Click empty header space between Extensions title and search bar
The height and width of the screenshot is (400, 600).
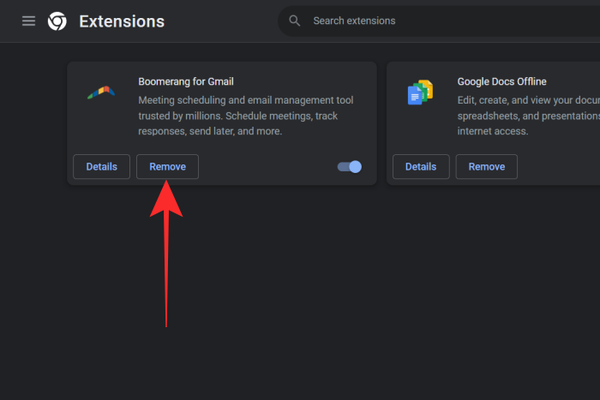pyautogui.click(x=225, y=21)
